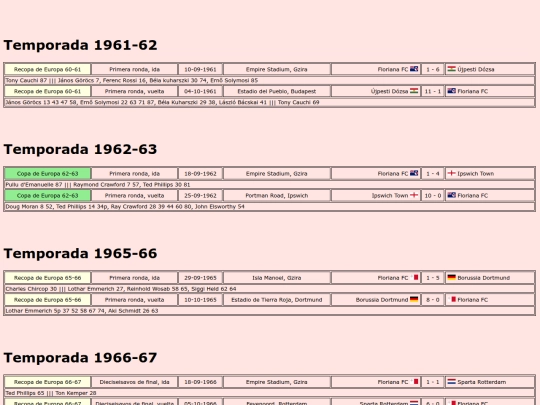Click the 1 - 6 score cell
The image size is (540, 405).
433,69
